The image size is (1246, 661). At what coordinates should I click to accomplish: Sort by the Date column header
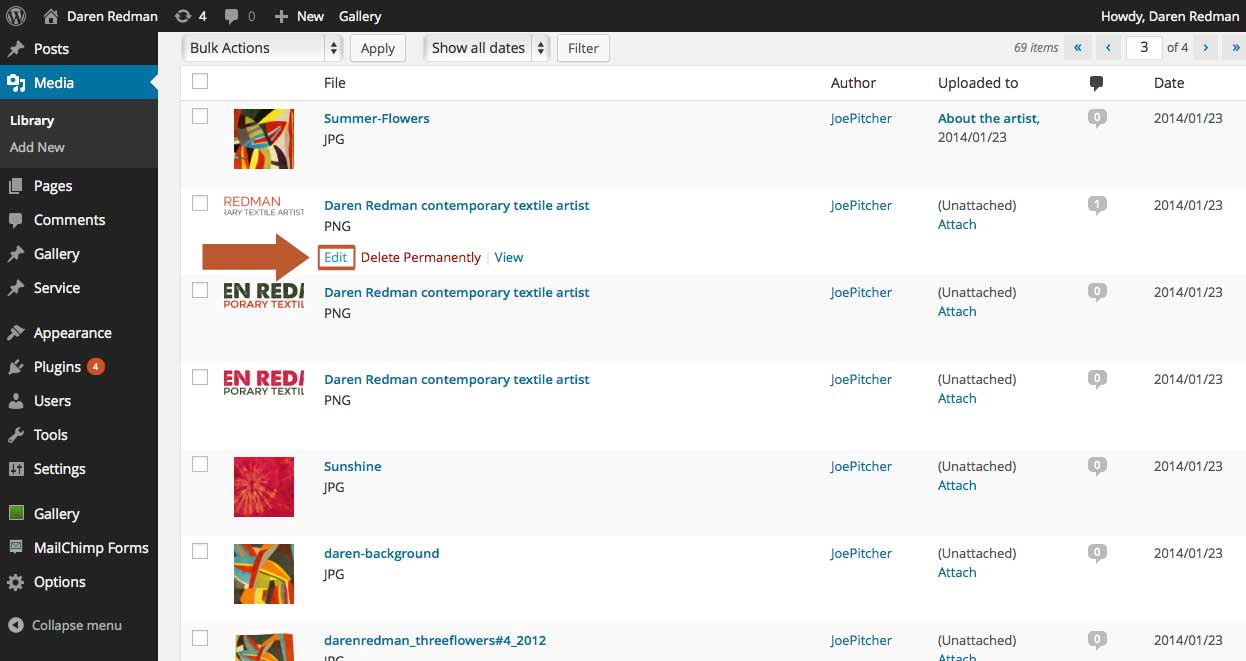pyautogui.click(x=1169, y=83)
